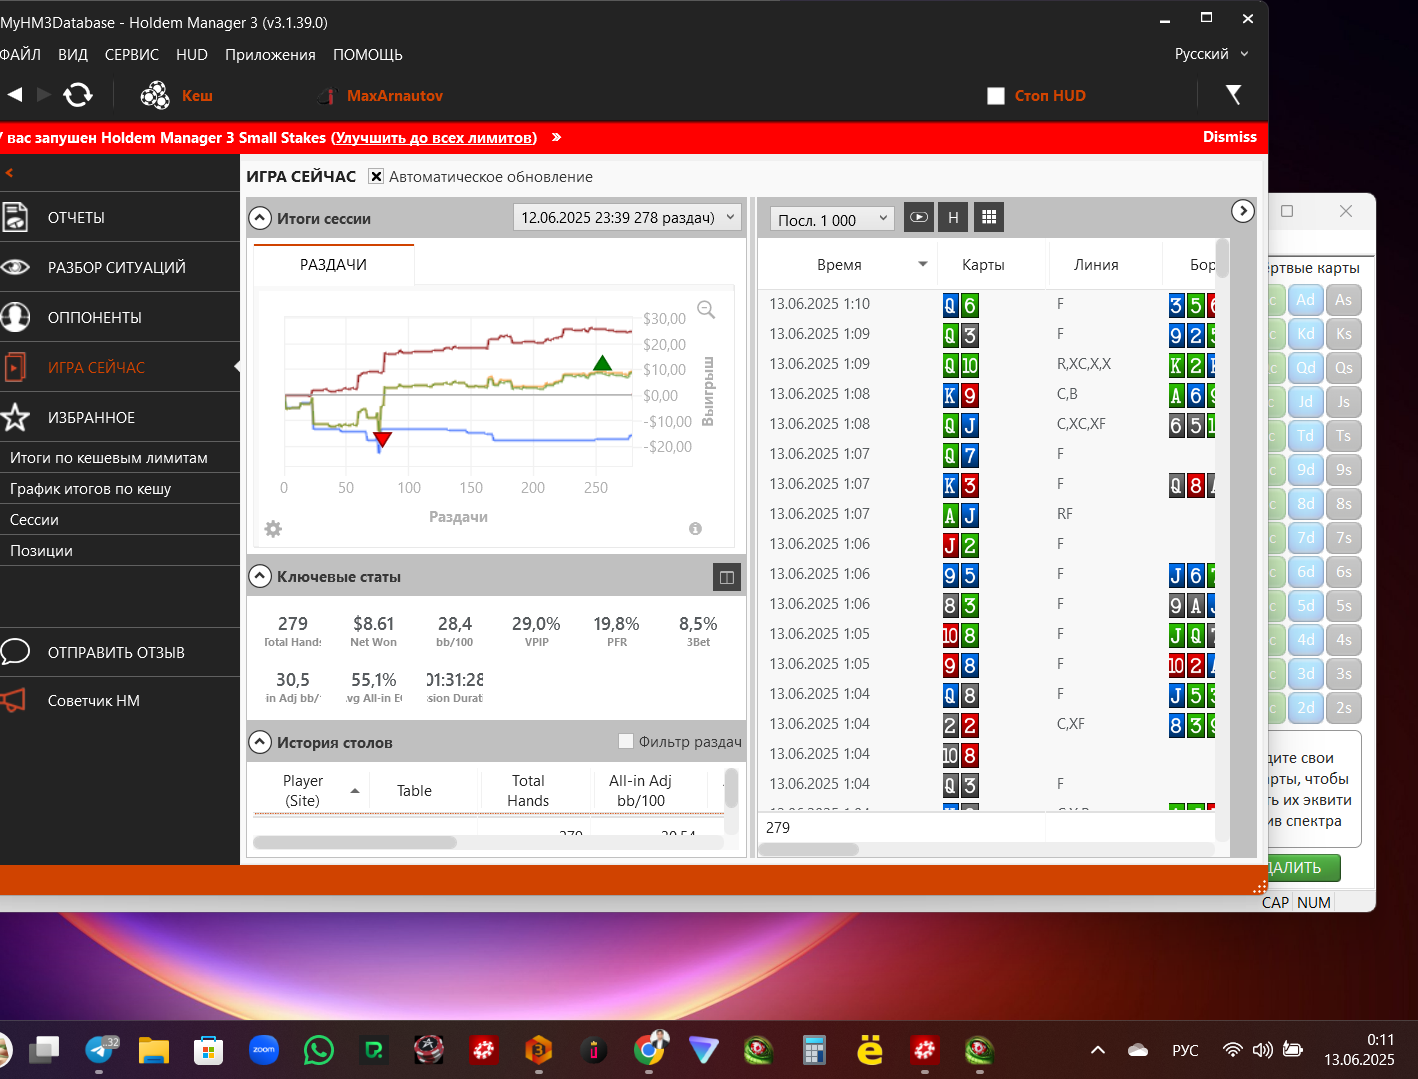Toggle Ad card in dead cards window
Screen dimensions: 1418x1079
(1305, 300)
